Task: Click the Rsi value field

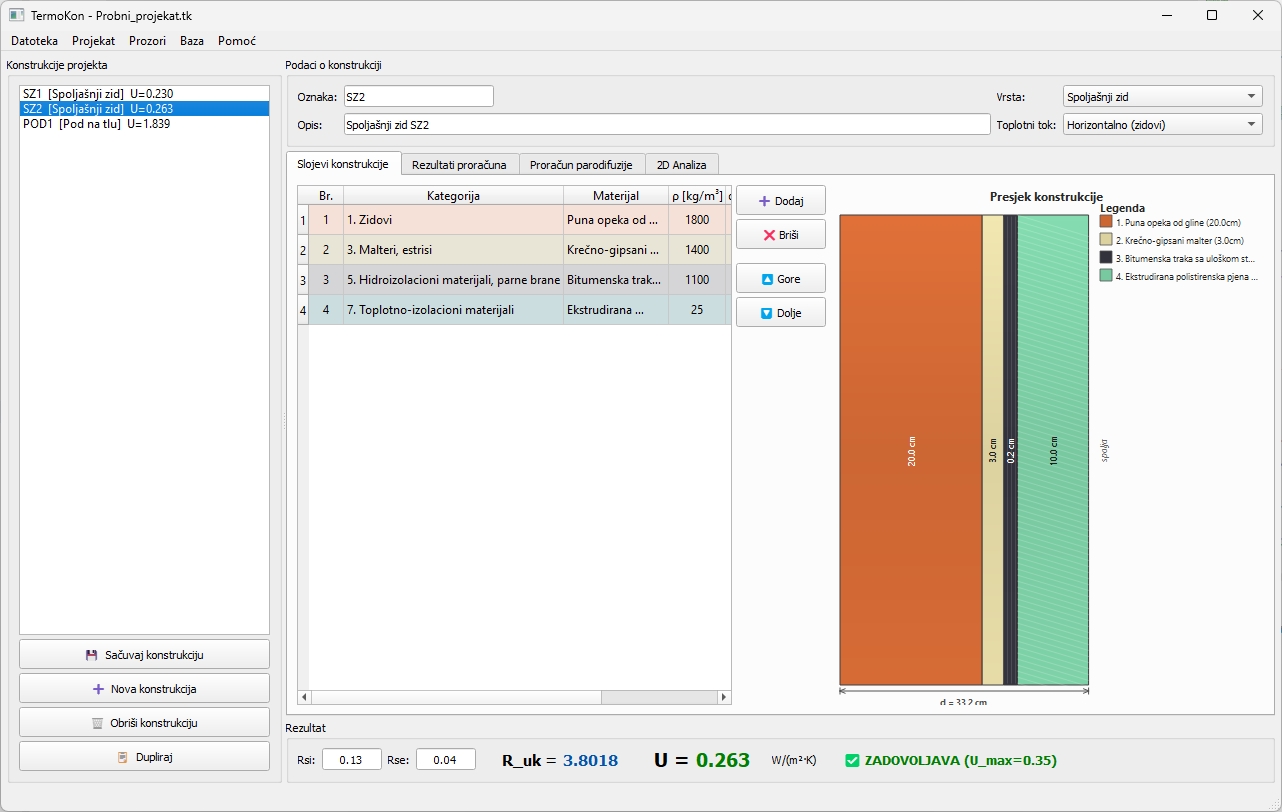Action: [350, 760]
